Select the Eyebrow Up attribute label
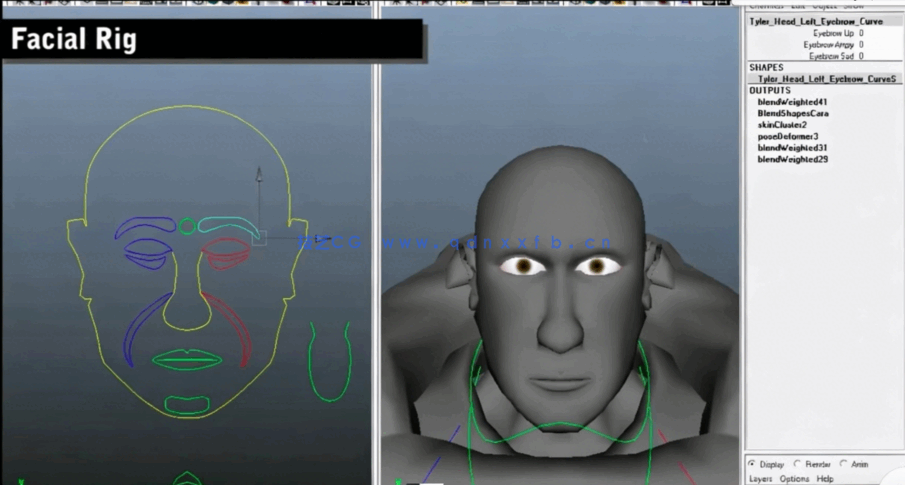Image resolution: width=905 pixels, height=485 pixels. (833, 33)
